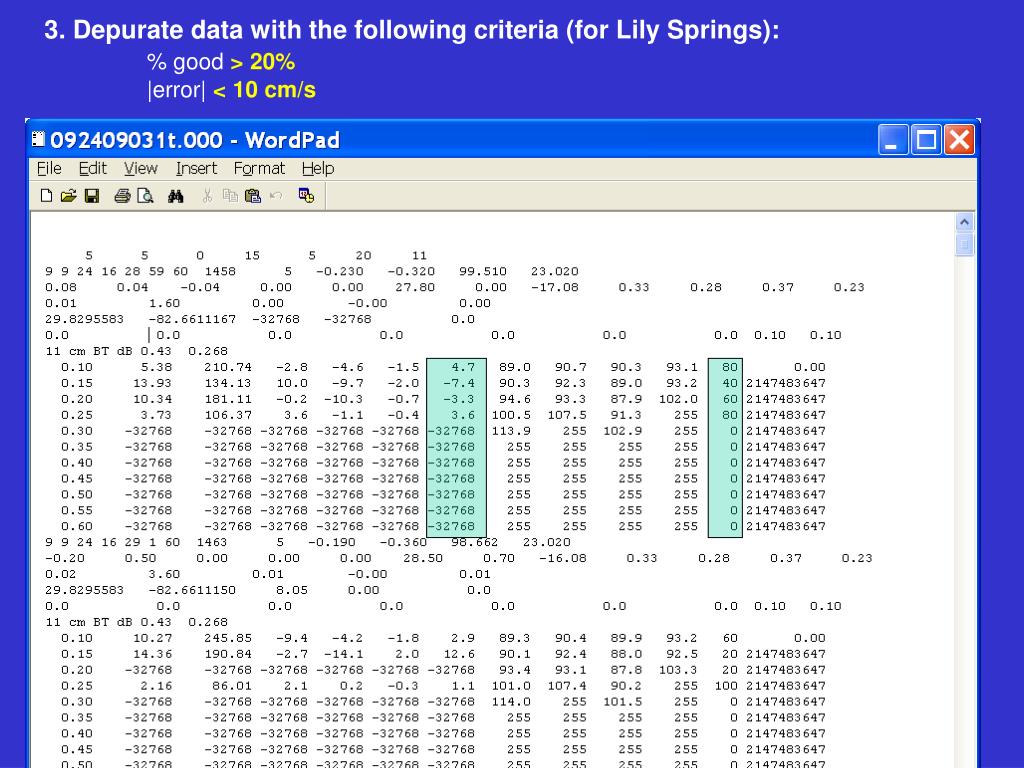Click the value 27.80
The image size is (1024, 768).
(415, 287)
